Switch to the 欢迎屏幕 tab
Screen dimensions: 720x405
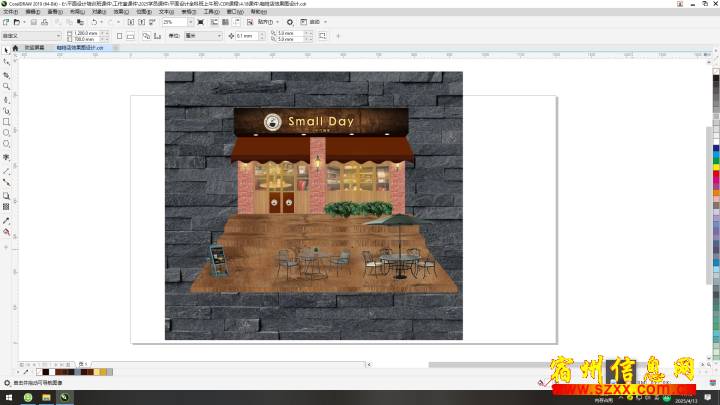tap(34, 47)
